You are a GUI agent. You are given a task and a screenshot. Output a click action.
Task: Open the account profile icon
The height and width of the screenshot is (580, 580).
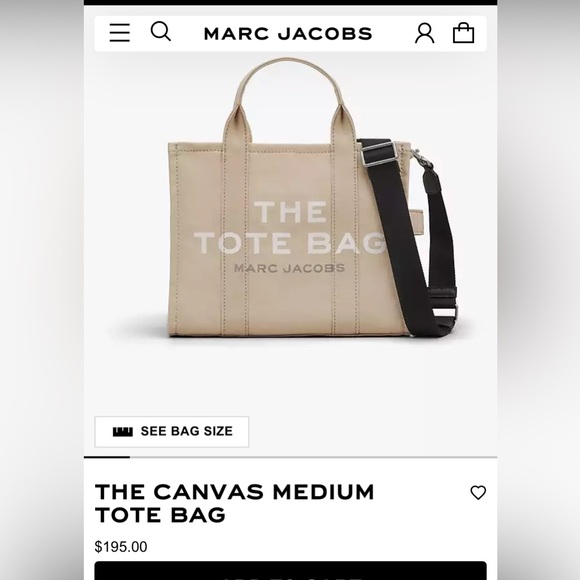point(424,33)
